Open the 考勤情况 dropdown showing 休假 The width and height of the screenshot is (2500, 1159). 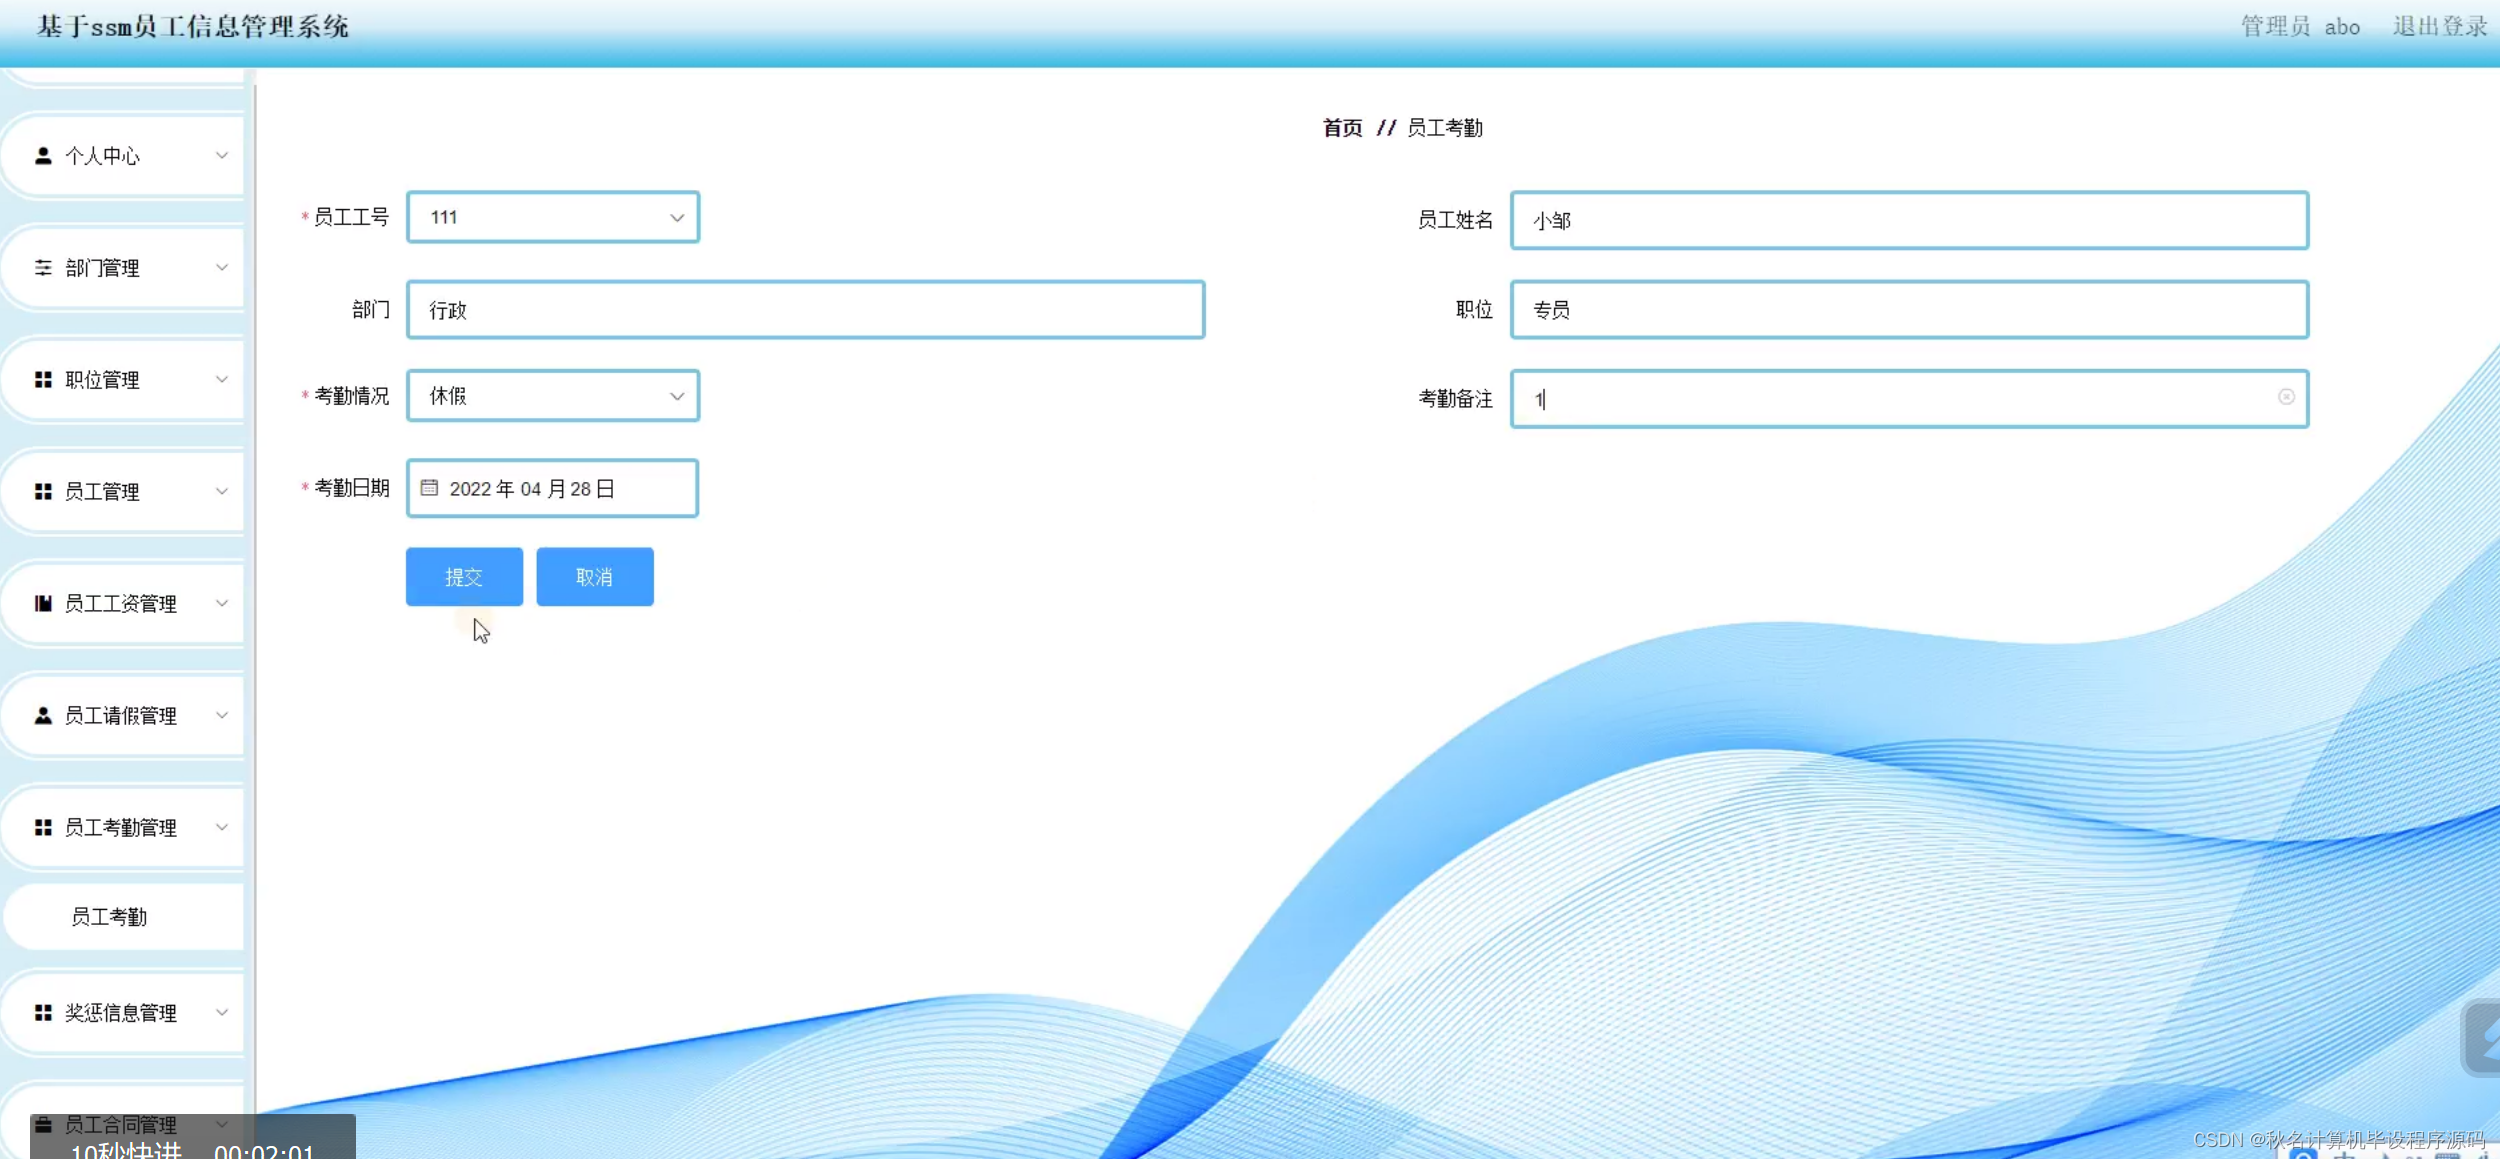[552, 396]
